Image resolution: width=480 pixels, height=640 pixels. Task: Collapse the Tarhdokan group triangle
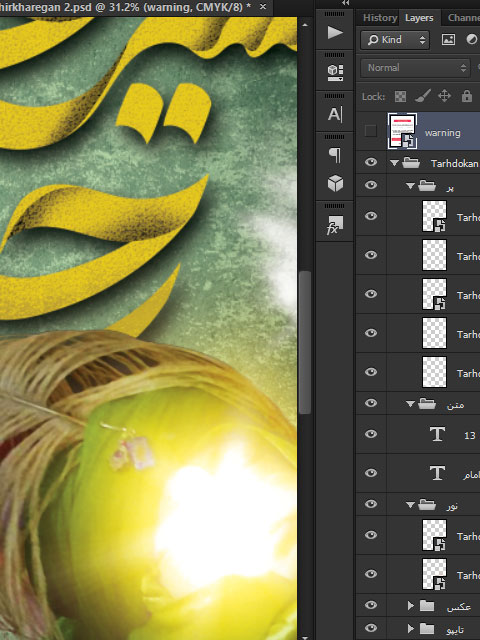click(394, 163)
